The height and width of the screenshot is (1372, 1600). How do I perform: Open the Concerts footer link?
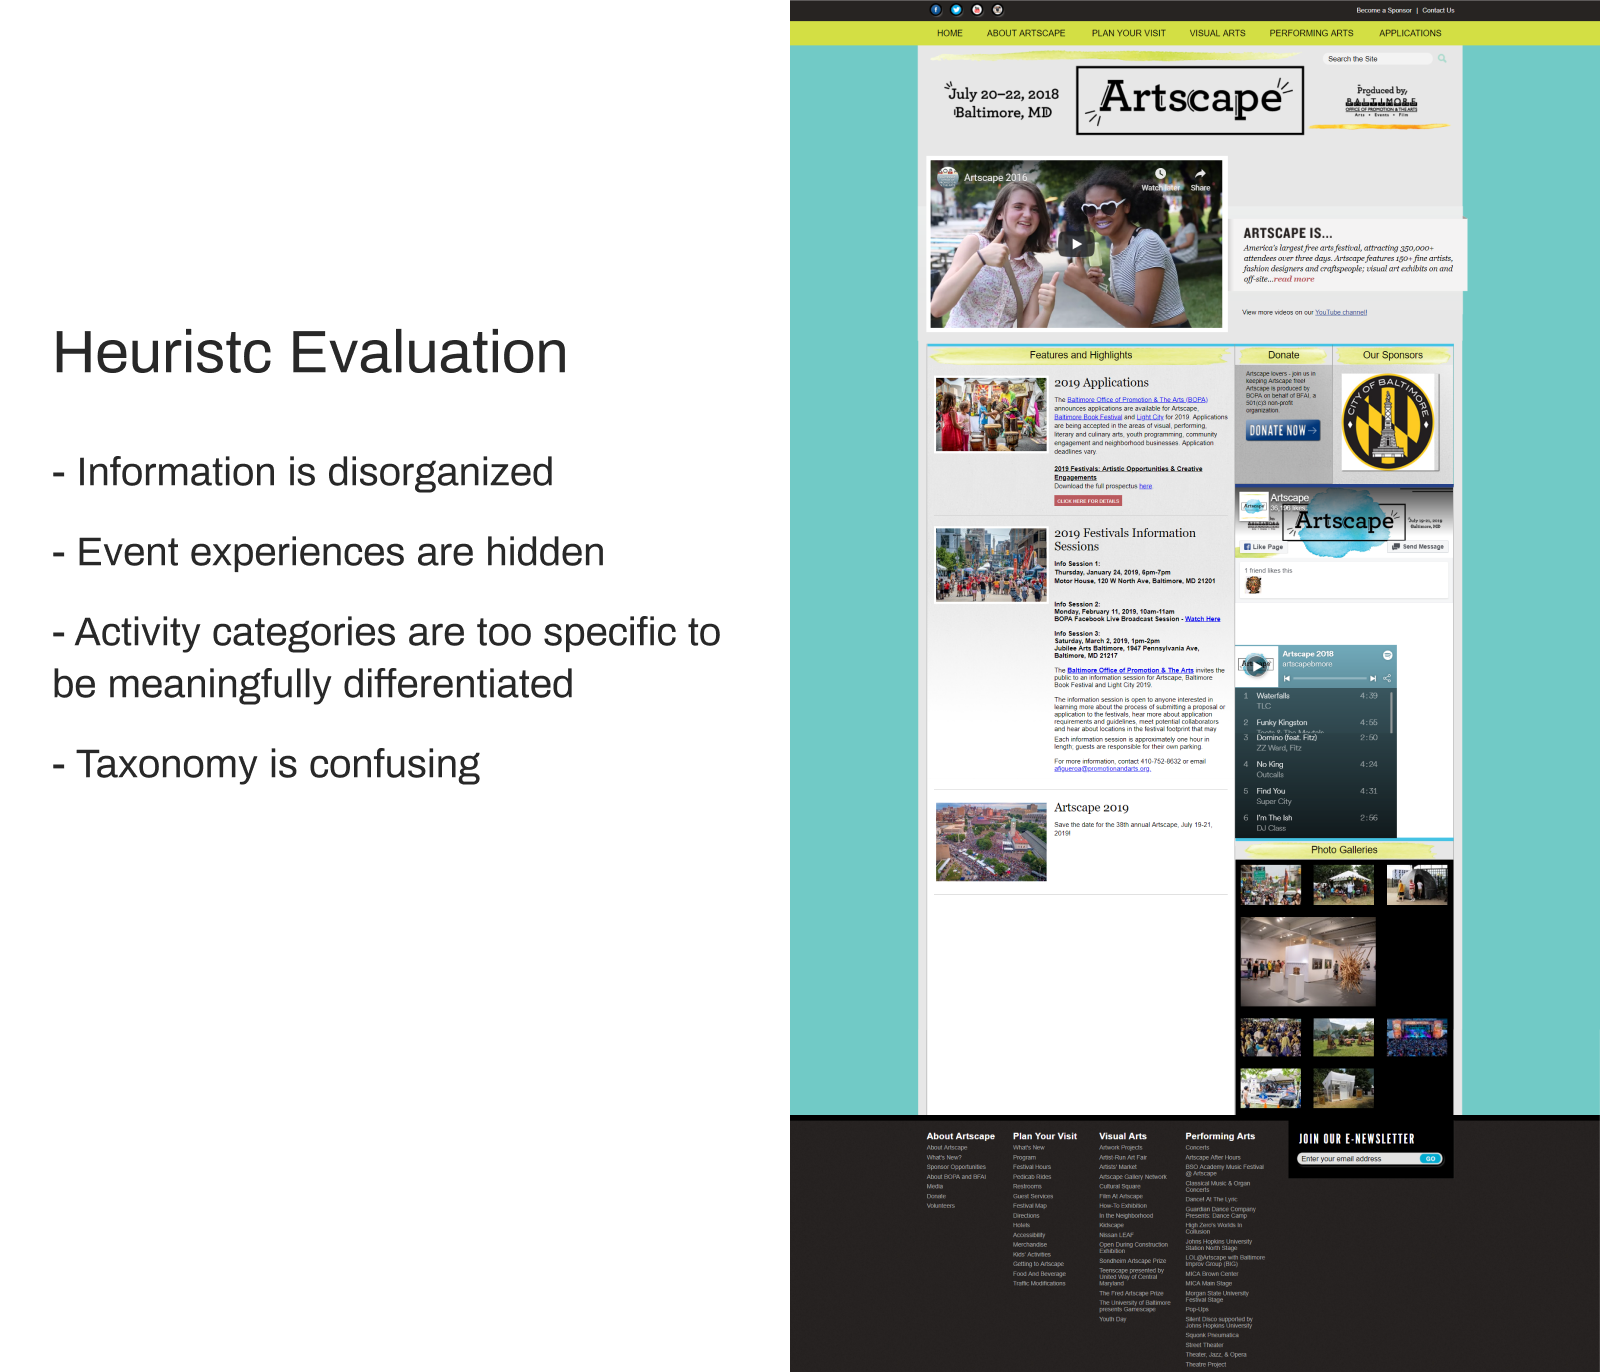pos(1197,1148)
